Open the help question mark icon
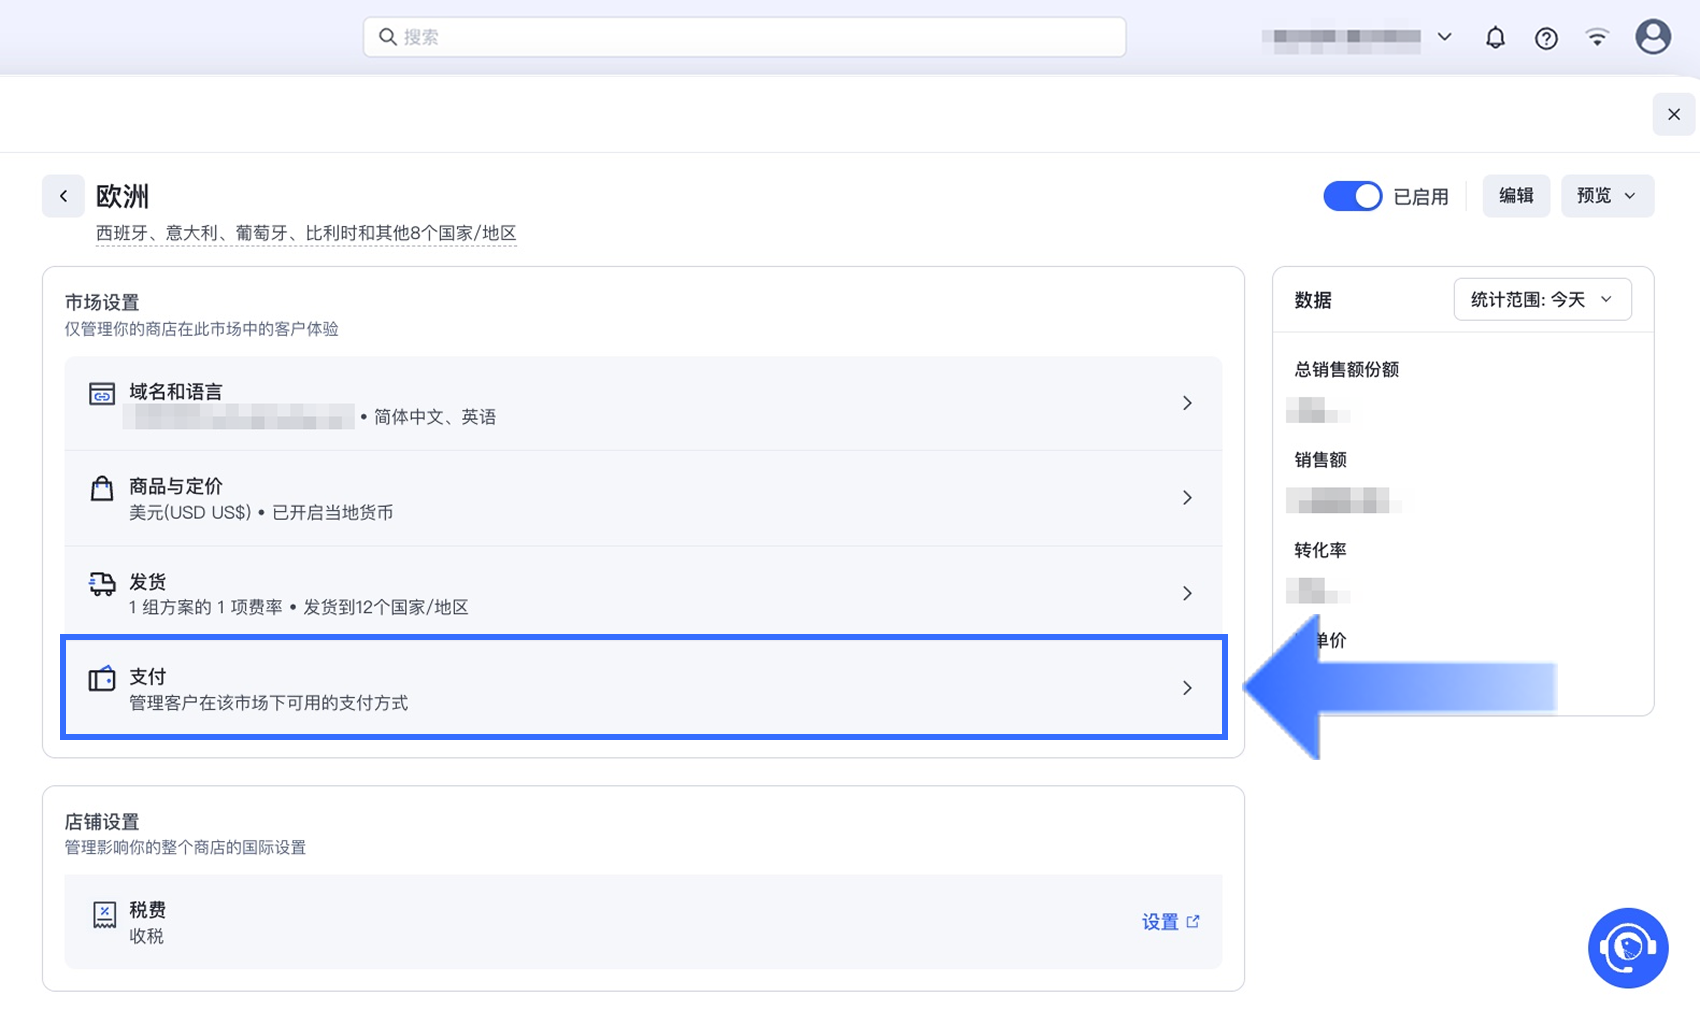Viewport: 1700px width, 1010px height. coord(1546,38)
